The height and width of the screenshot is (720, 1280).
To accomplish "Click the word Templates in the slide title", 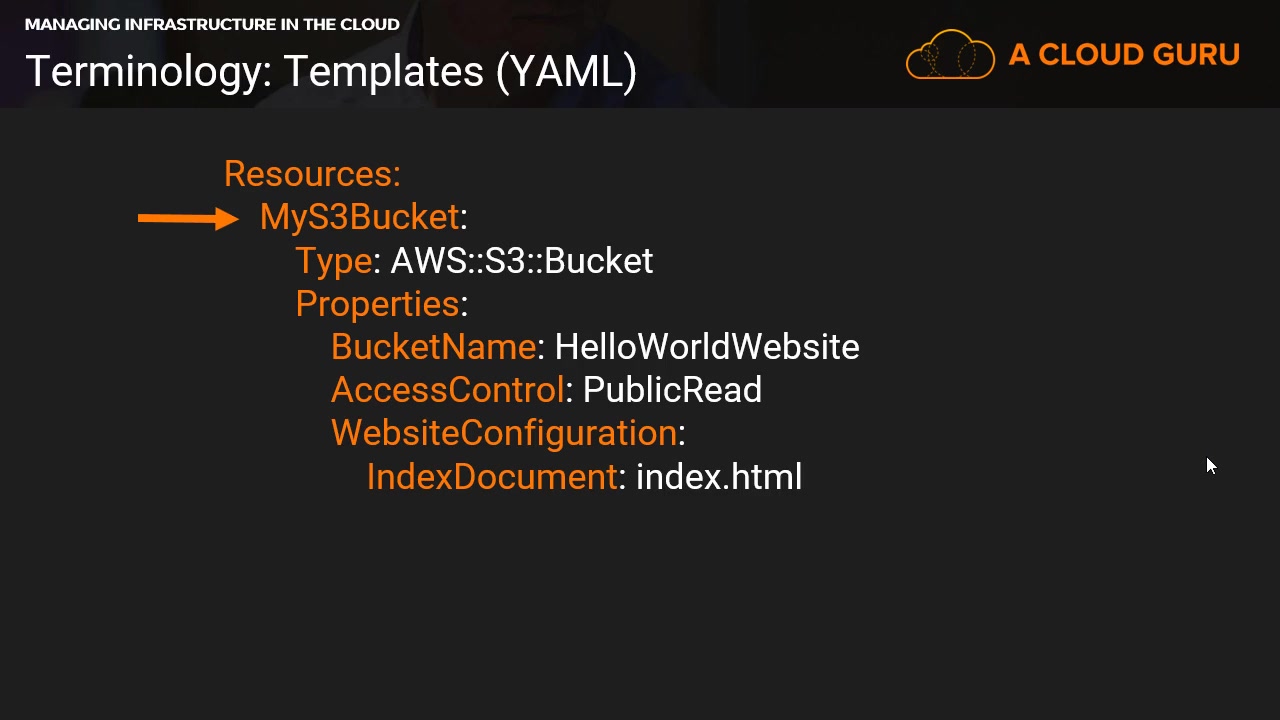I will point(383,72).
